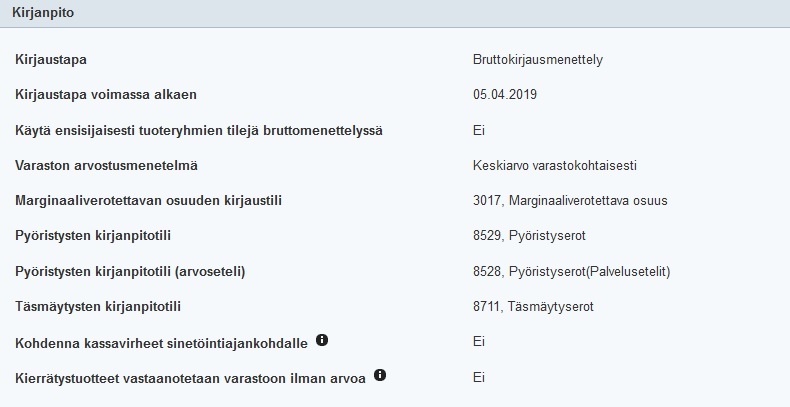Screen dimensions: 790x407
Task: Click 8711, Täsmäytyserot account value
Action: [x=533, y=306]
